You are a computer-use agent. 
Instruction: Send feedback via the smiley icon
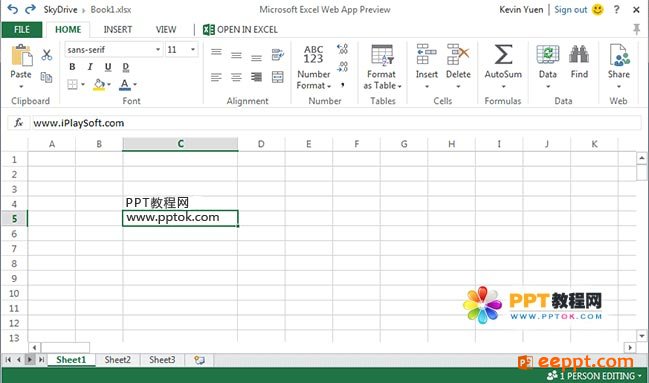[598, 10]
